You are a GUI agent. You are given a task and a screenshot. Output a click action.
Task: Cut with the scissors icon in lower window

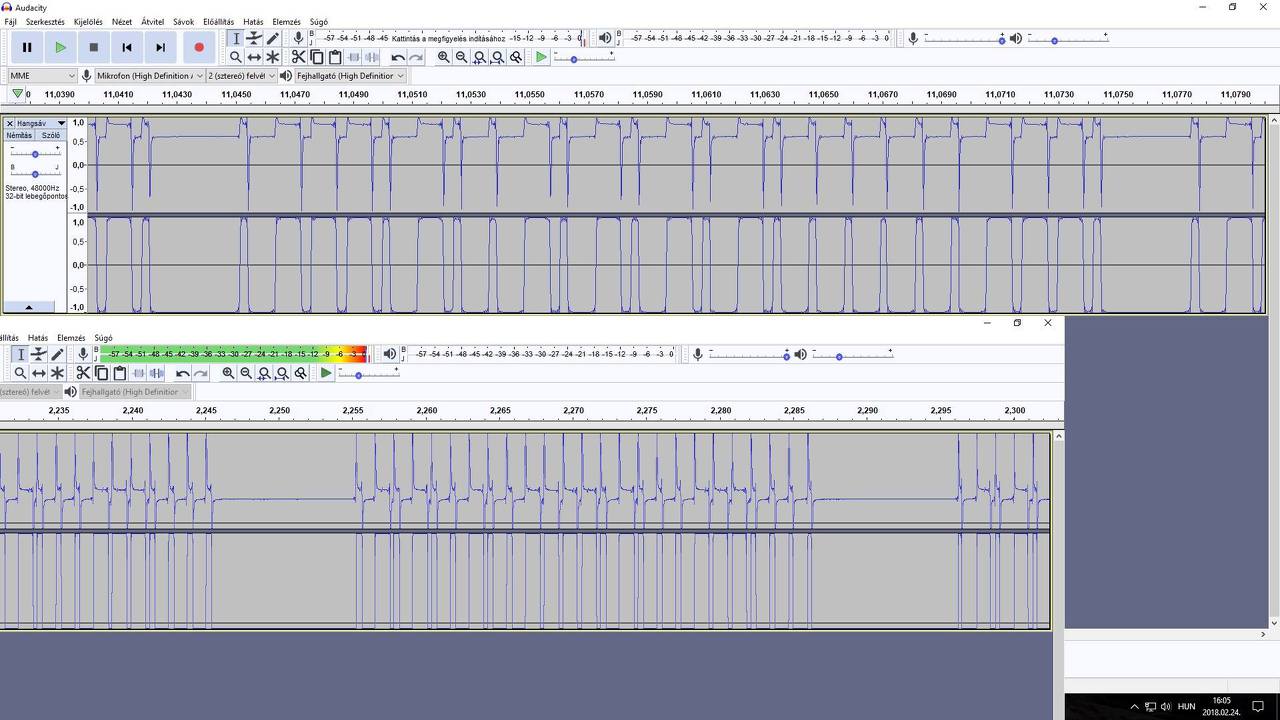pyautogui.click(x=83, y=373)
